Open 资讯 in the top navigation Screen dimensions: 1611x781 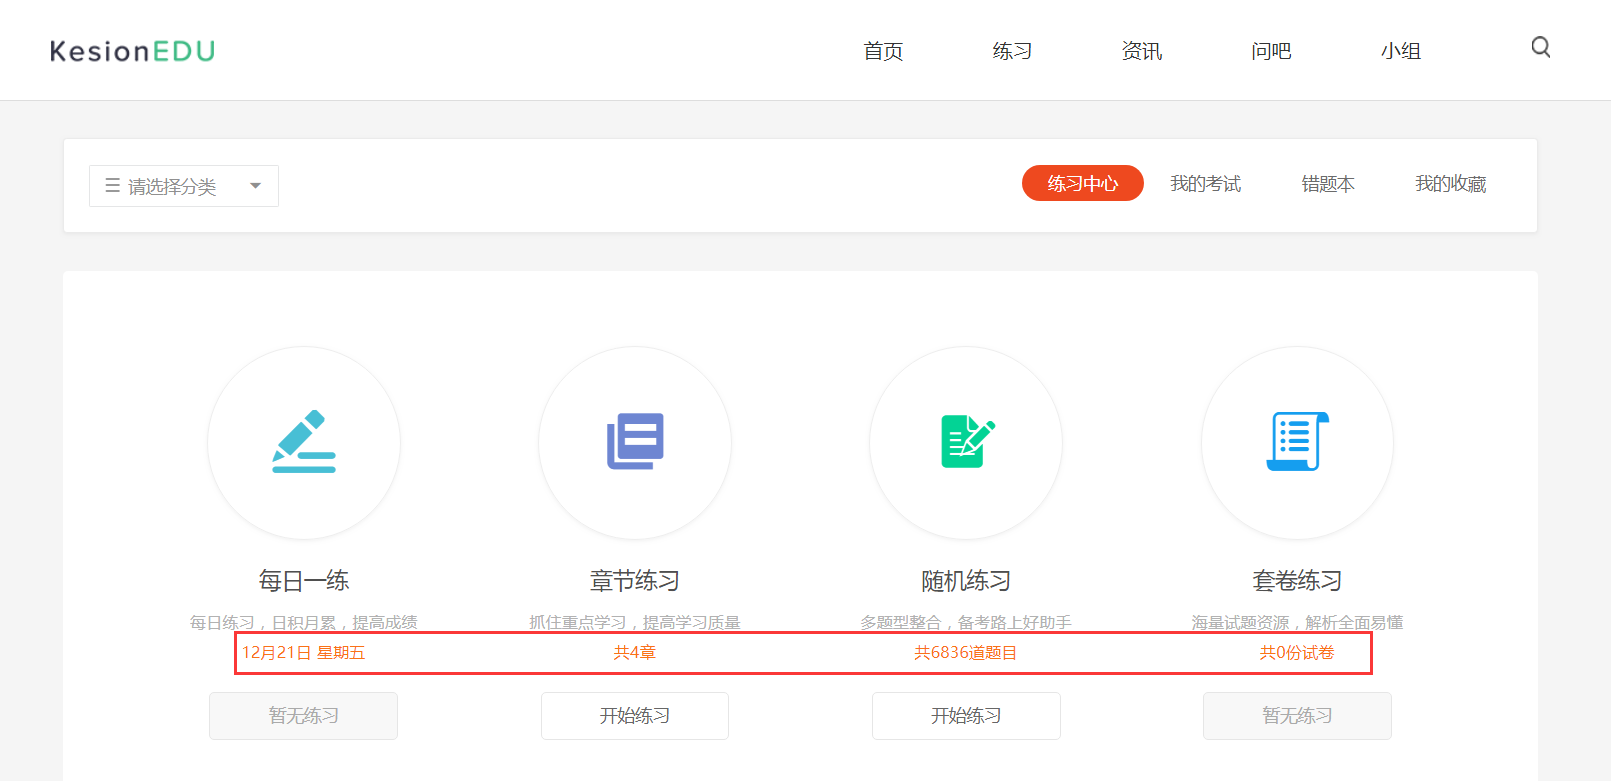(x=1142, y=51)
